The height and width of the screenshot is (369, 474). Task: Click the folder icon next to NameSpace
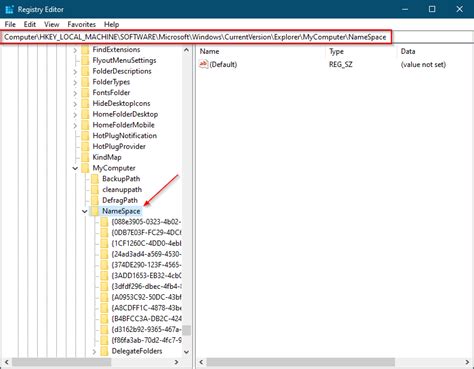click(x=95, y=211)
